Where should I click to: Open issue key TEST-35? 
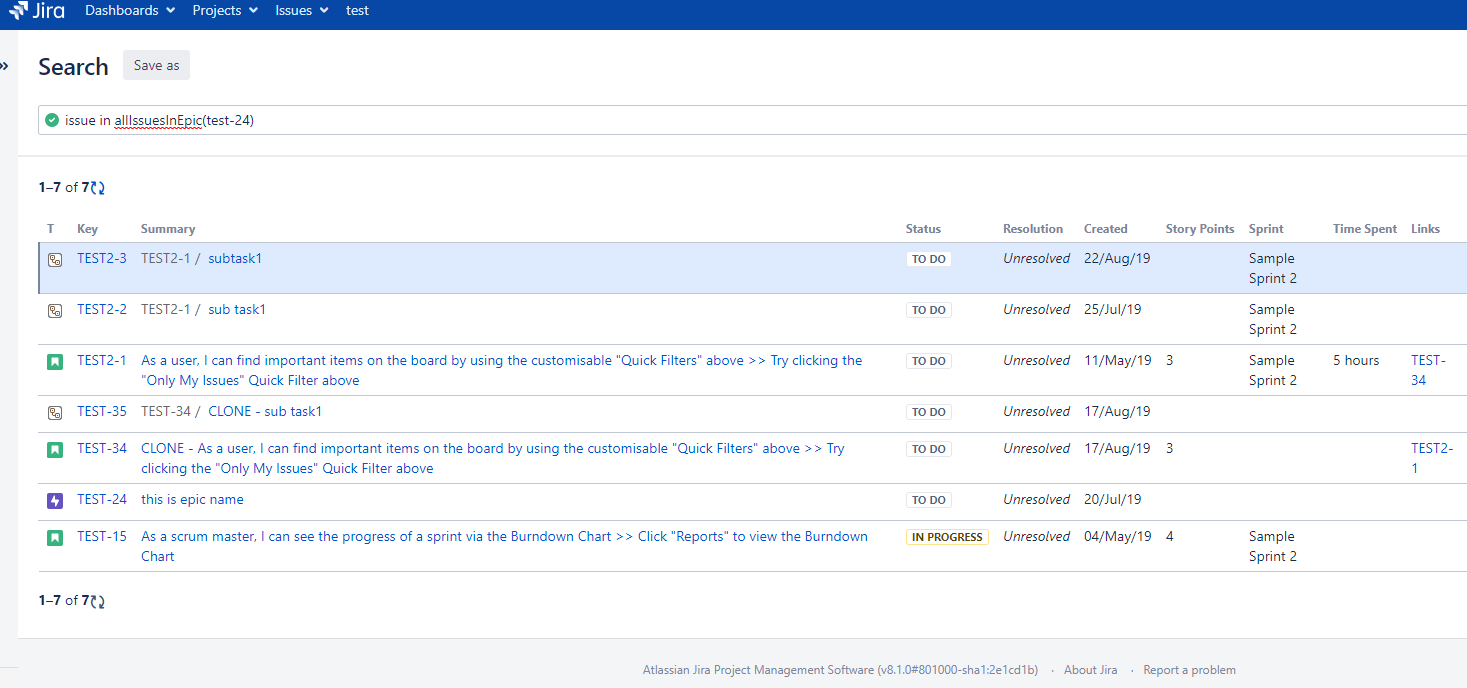pyautogui.click(x=102, y=411)
